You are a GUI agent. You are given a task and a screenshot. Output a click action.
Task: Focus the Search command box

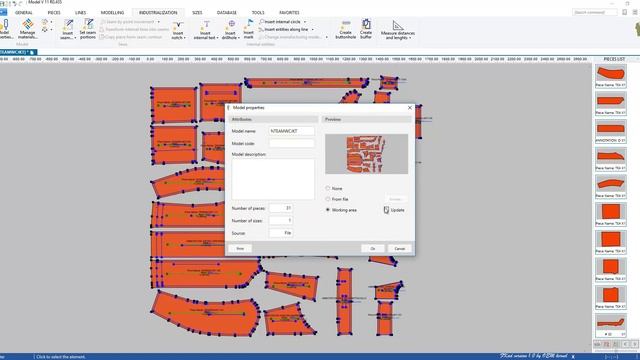pyautogui.click(x=595, y=12)
